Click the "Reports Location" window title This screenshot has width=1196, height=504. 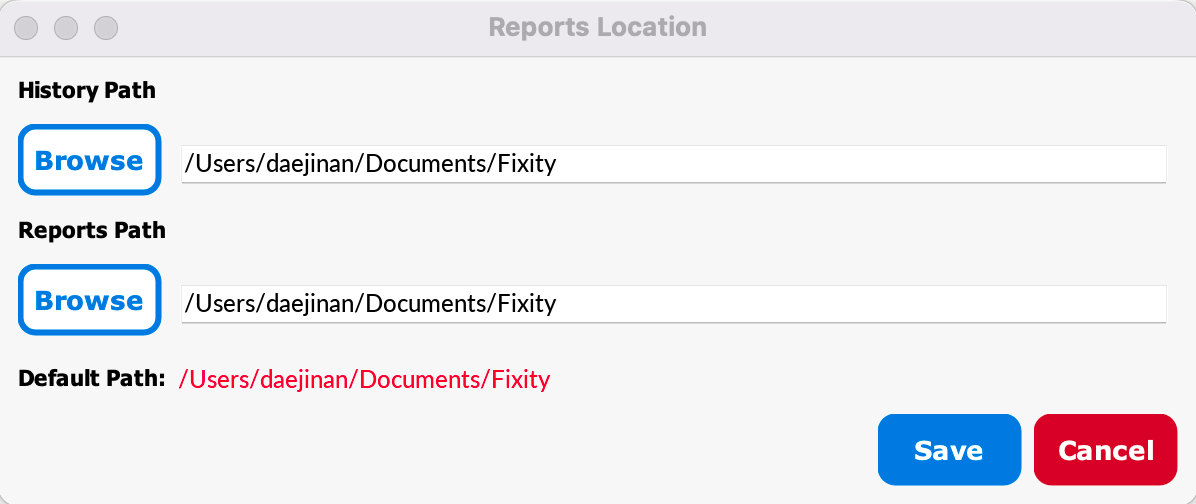597,27
